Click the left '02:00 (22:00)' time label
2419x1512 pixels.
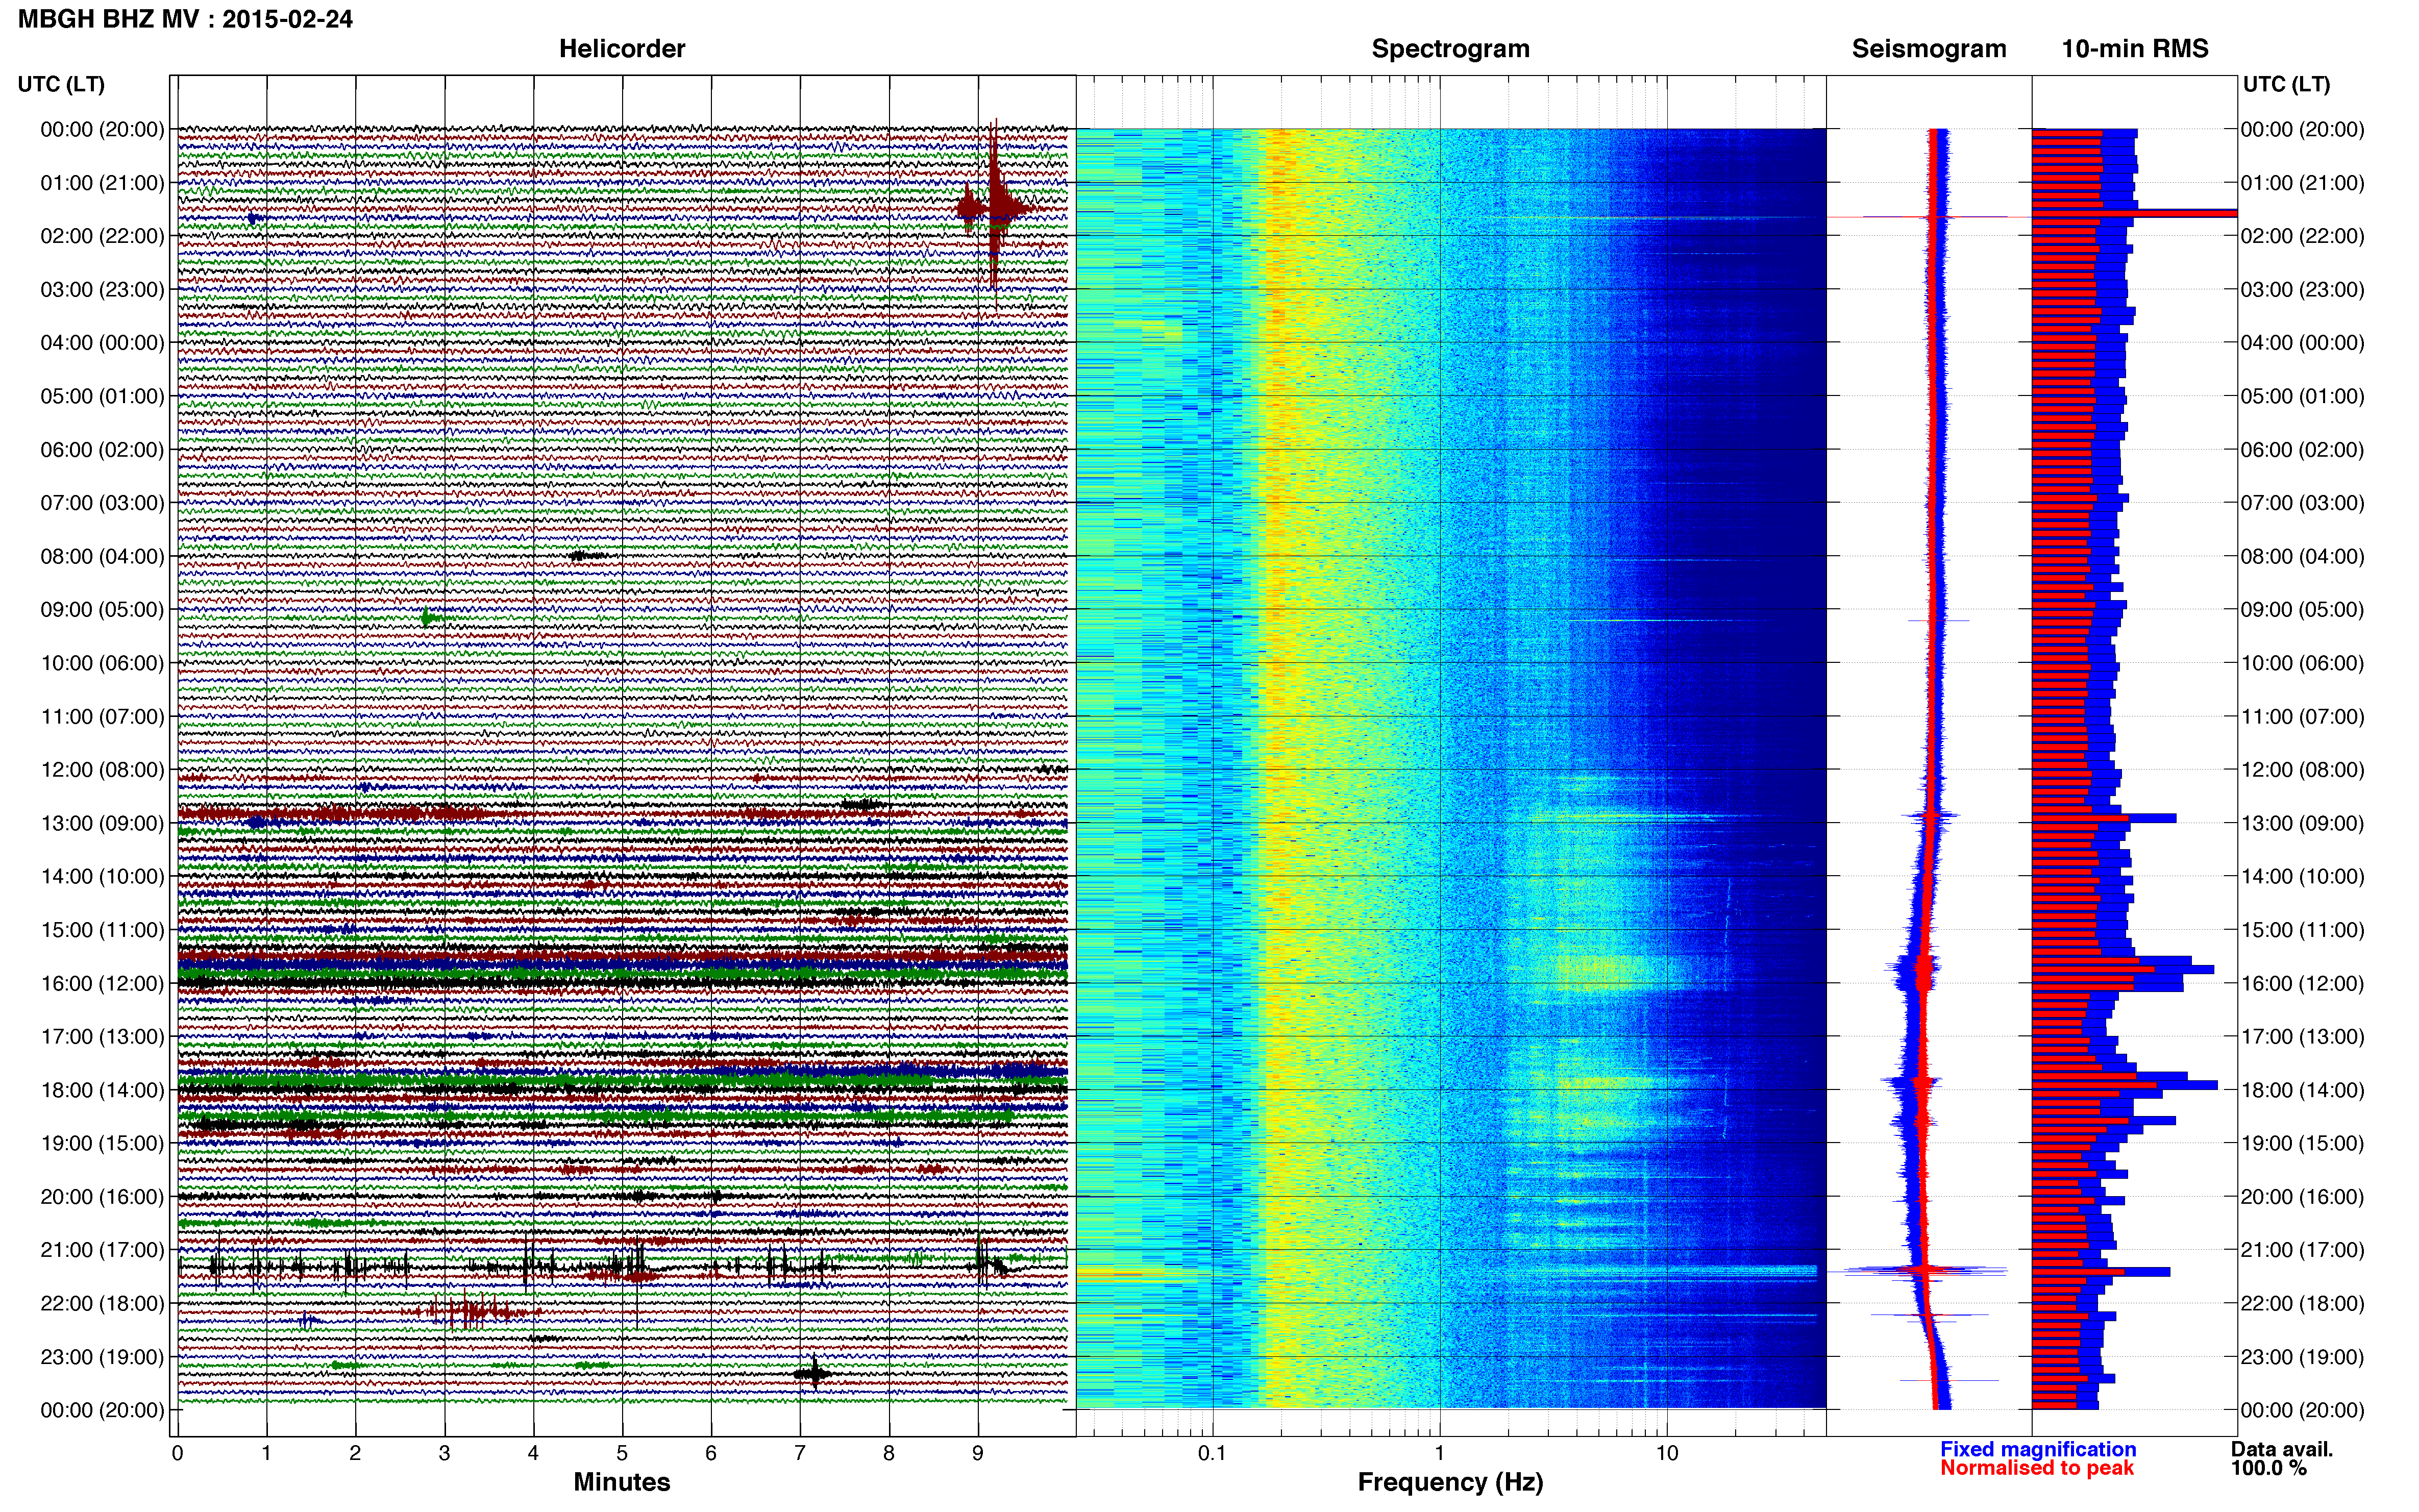click(x=102, y=236)
